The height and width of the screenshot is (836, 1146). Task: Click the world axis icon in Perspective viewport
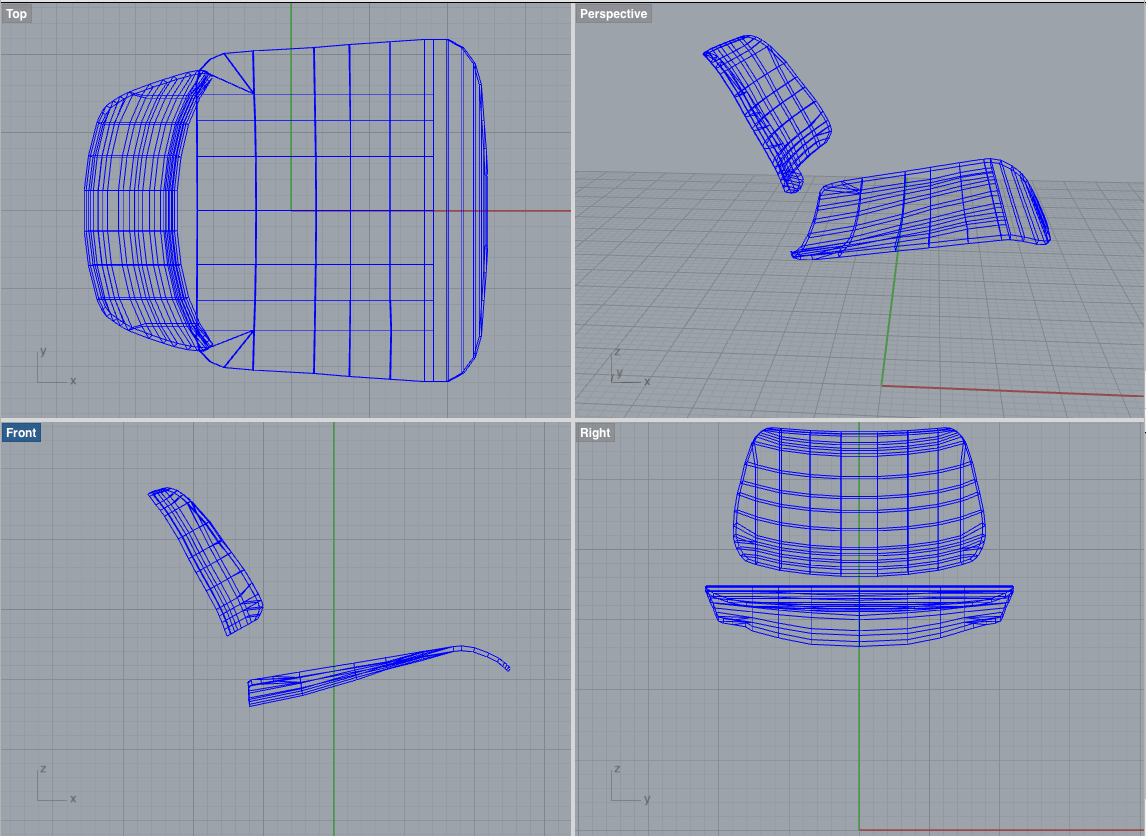pyautogui.click(x=630, y=365)
